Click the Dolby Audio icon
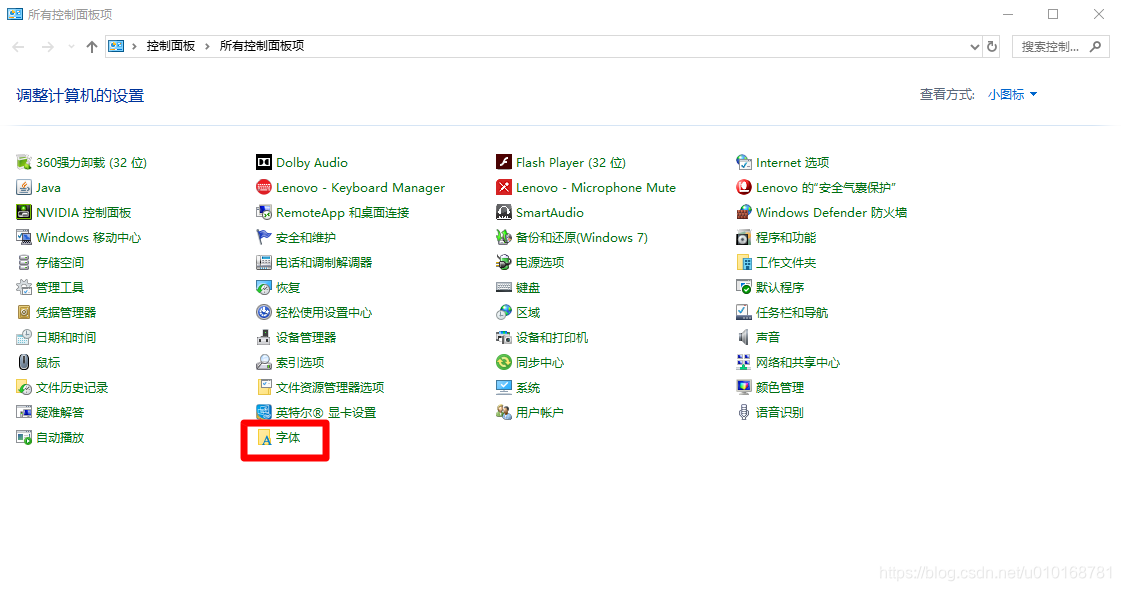 [x=264, y=162]
